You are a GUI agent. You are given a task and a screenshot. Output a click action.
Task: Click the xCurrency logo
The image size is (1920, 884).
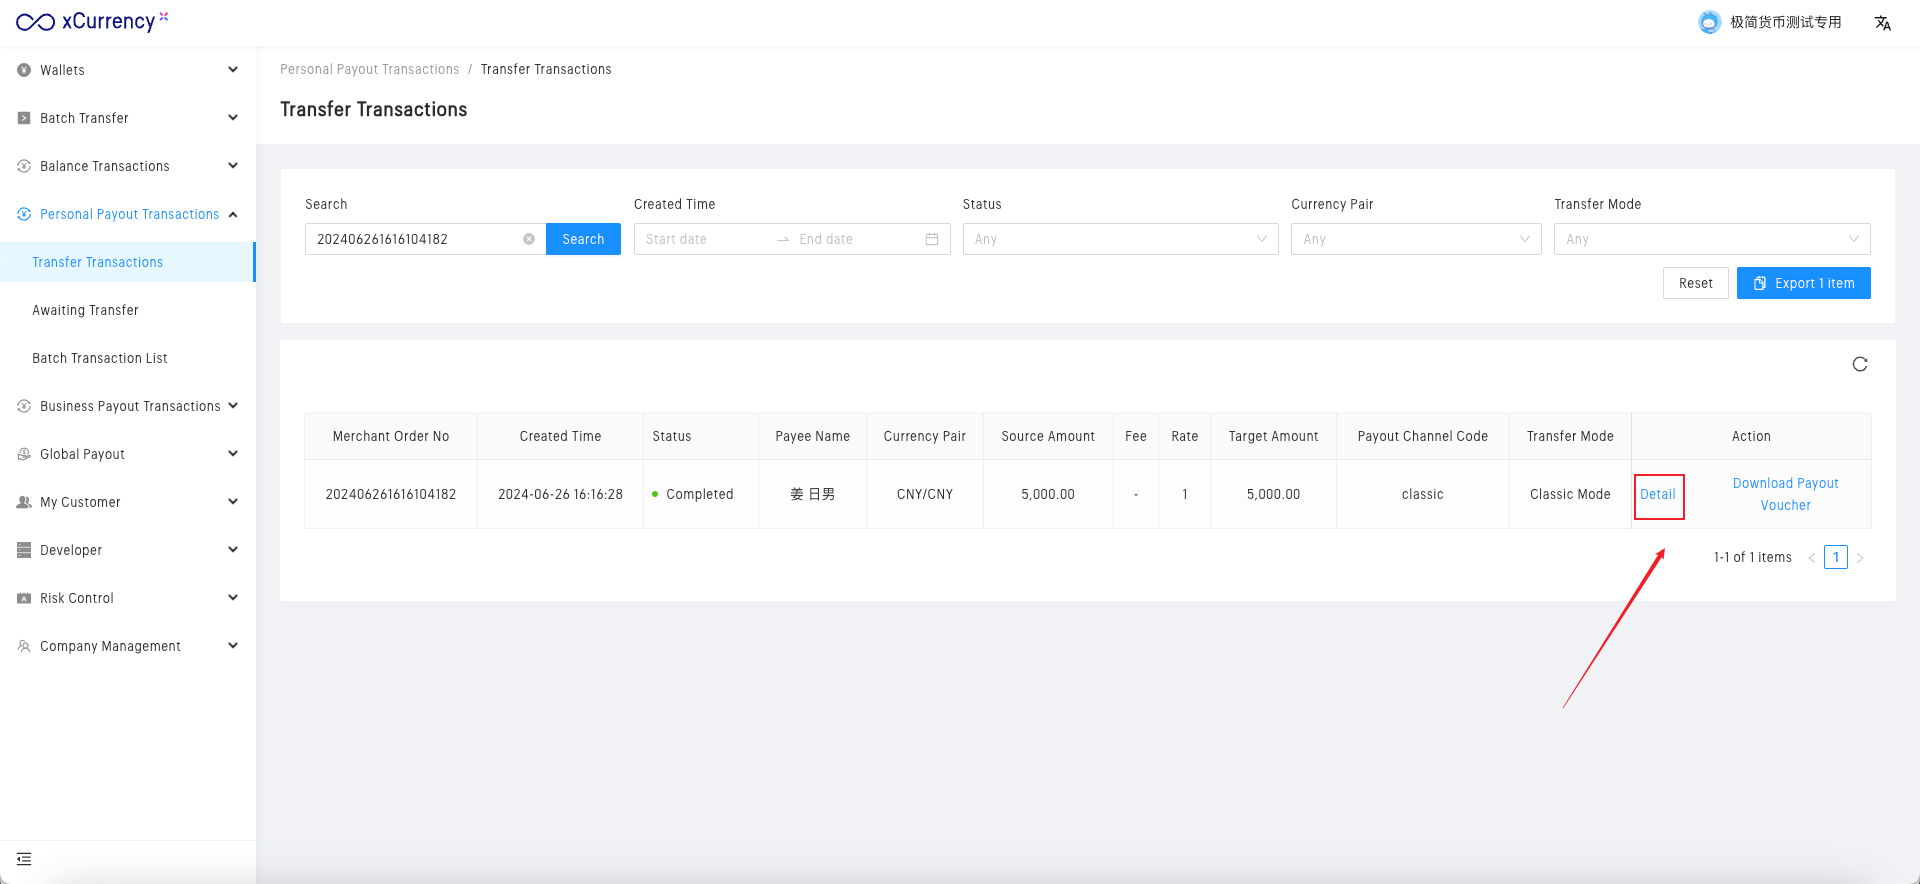tap(92, 22)
